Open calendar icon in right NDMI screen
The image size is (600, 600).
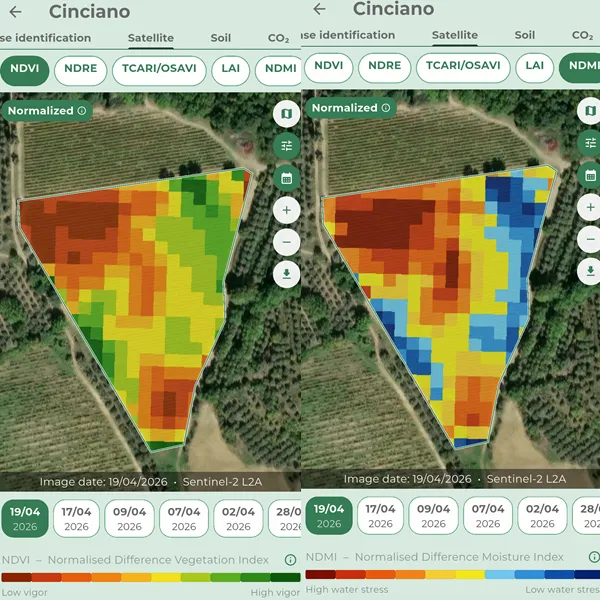589,175
